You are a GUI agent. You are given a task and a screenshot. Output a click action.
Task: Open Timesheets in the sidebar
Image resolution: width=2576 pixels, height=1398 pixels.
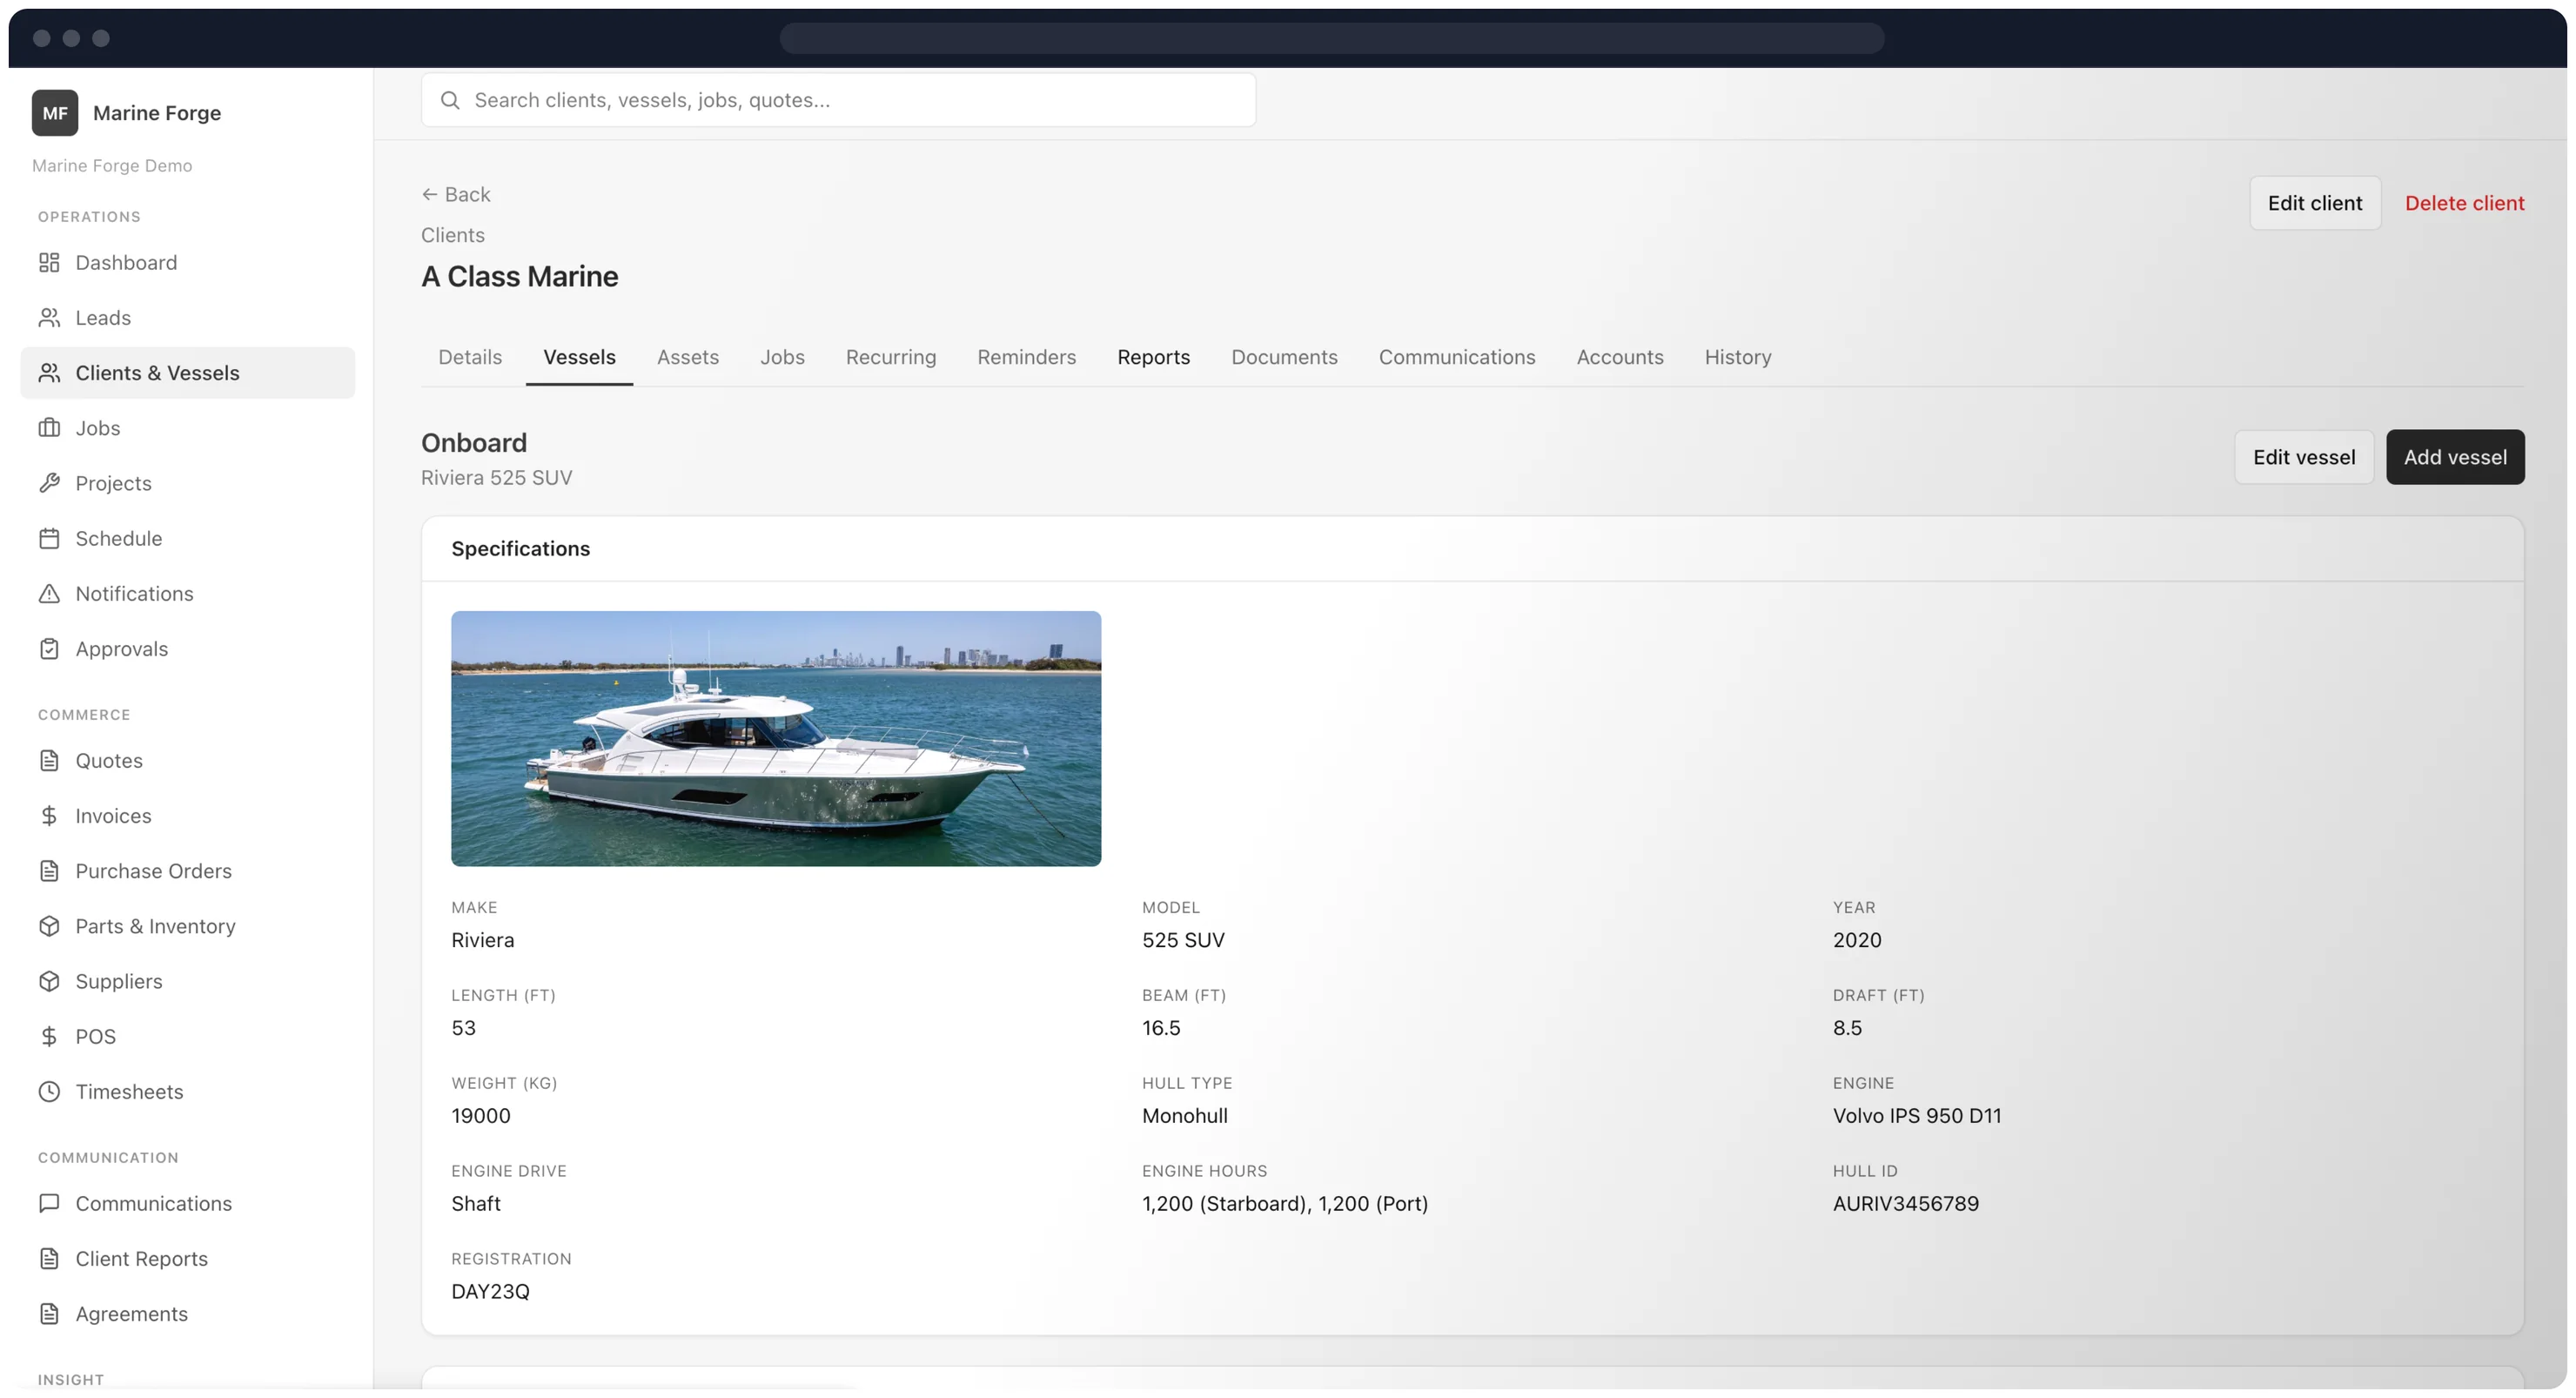[x=188, y=1091]
